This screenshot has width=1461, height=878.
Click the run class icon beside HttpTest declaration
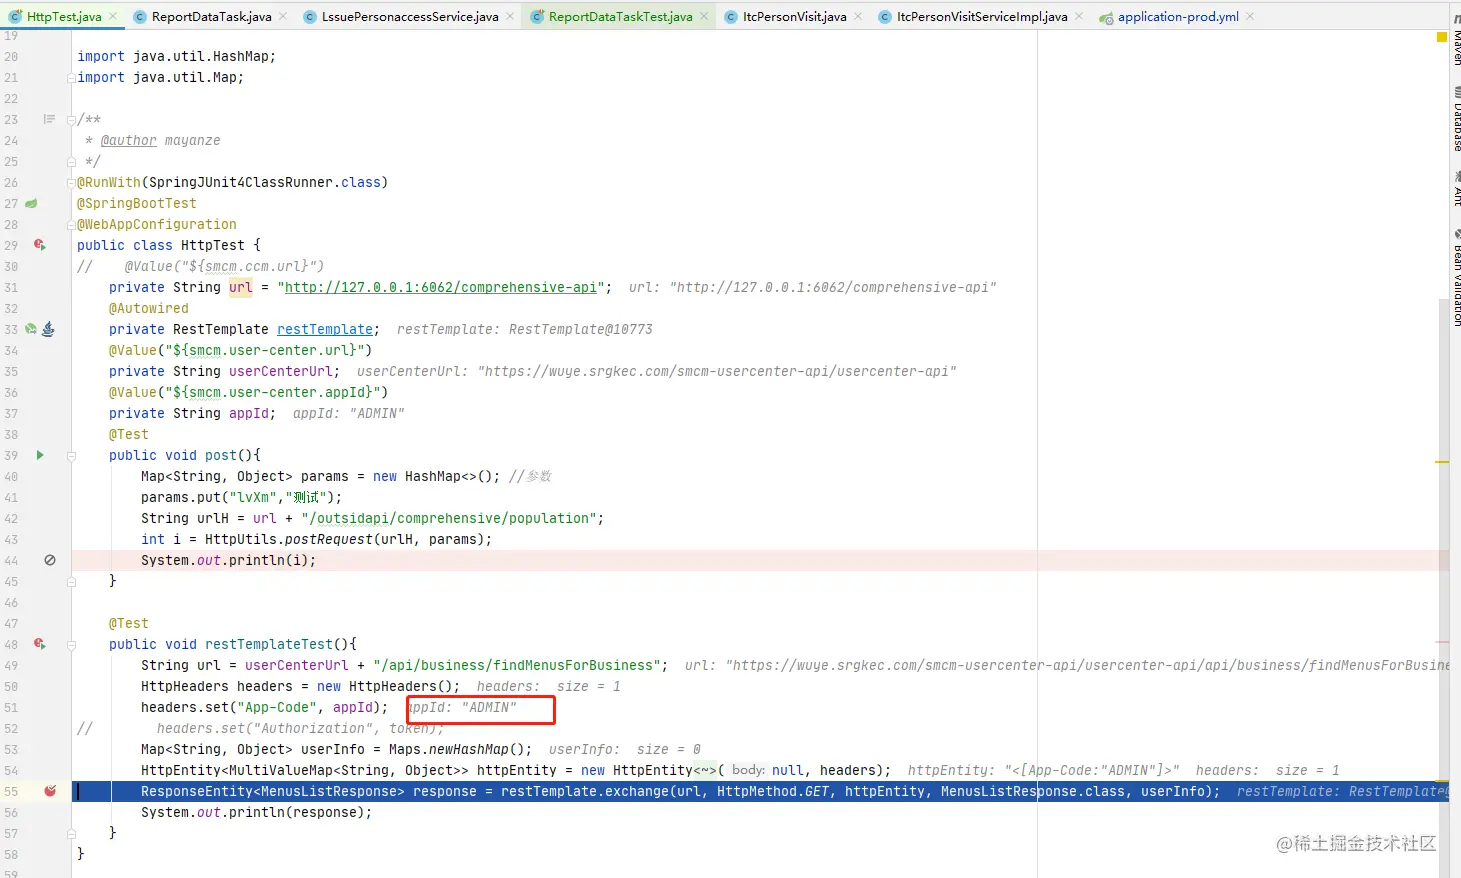[x=40, y=245]
